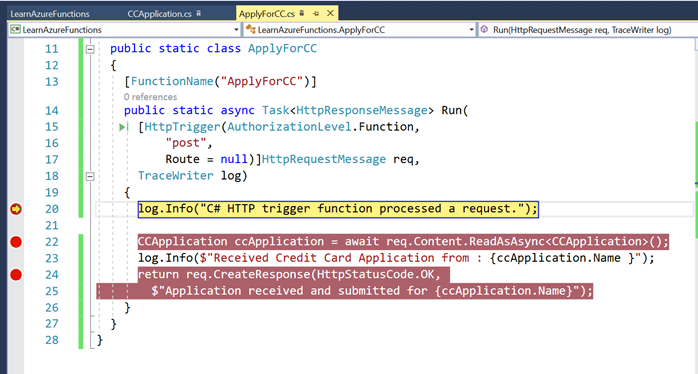
Task: Click the 'public static class' keywords on line 11
Action: [175, 49]
